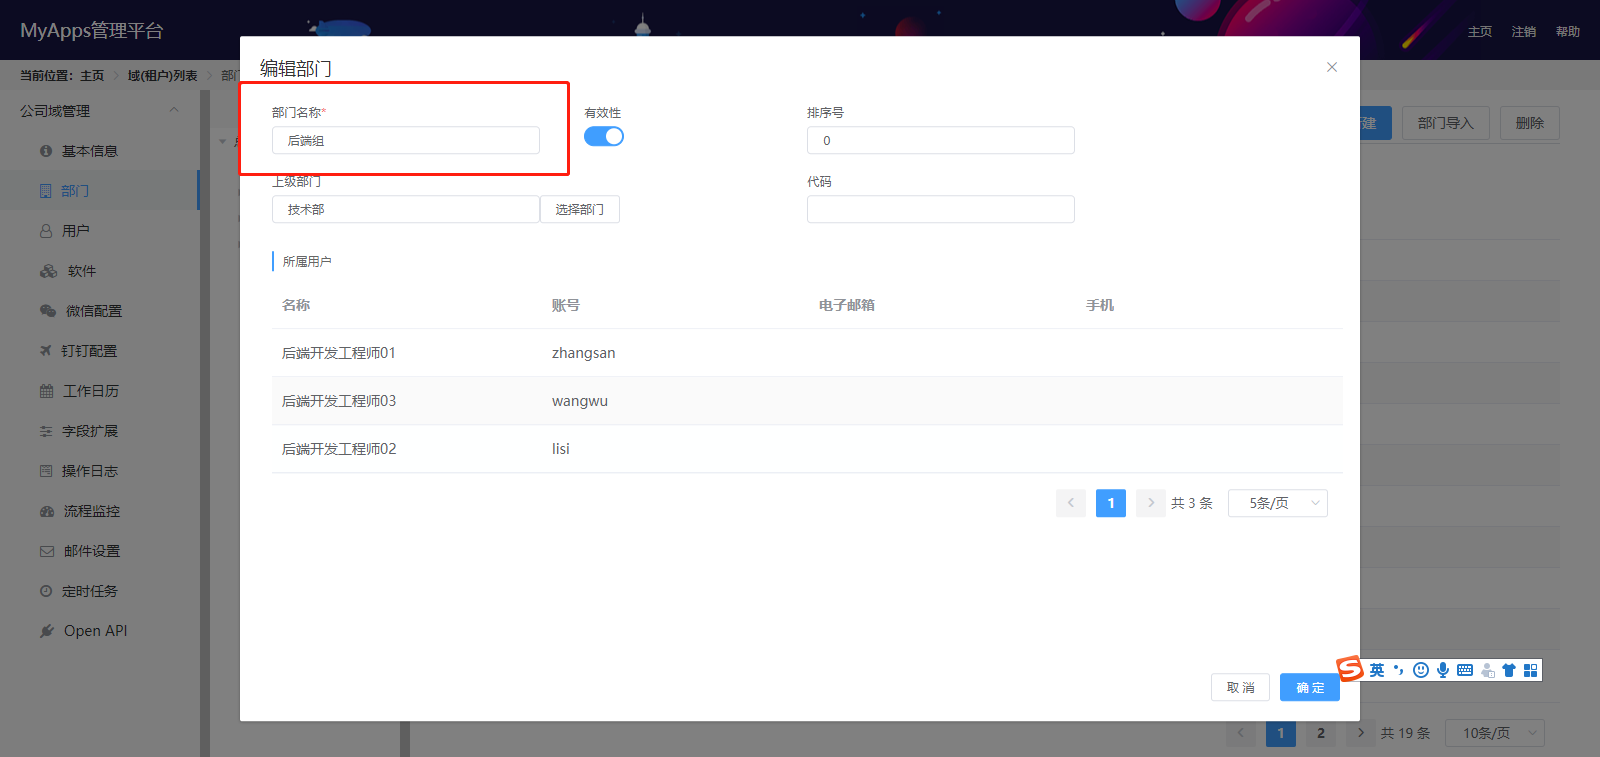This screenshot has width=1600, height=757.
Task: Click the Open API plug icon
Action: click(x=47, y=631)
